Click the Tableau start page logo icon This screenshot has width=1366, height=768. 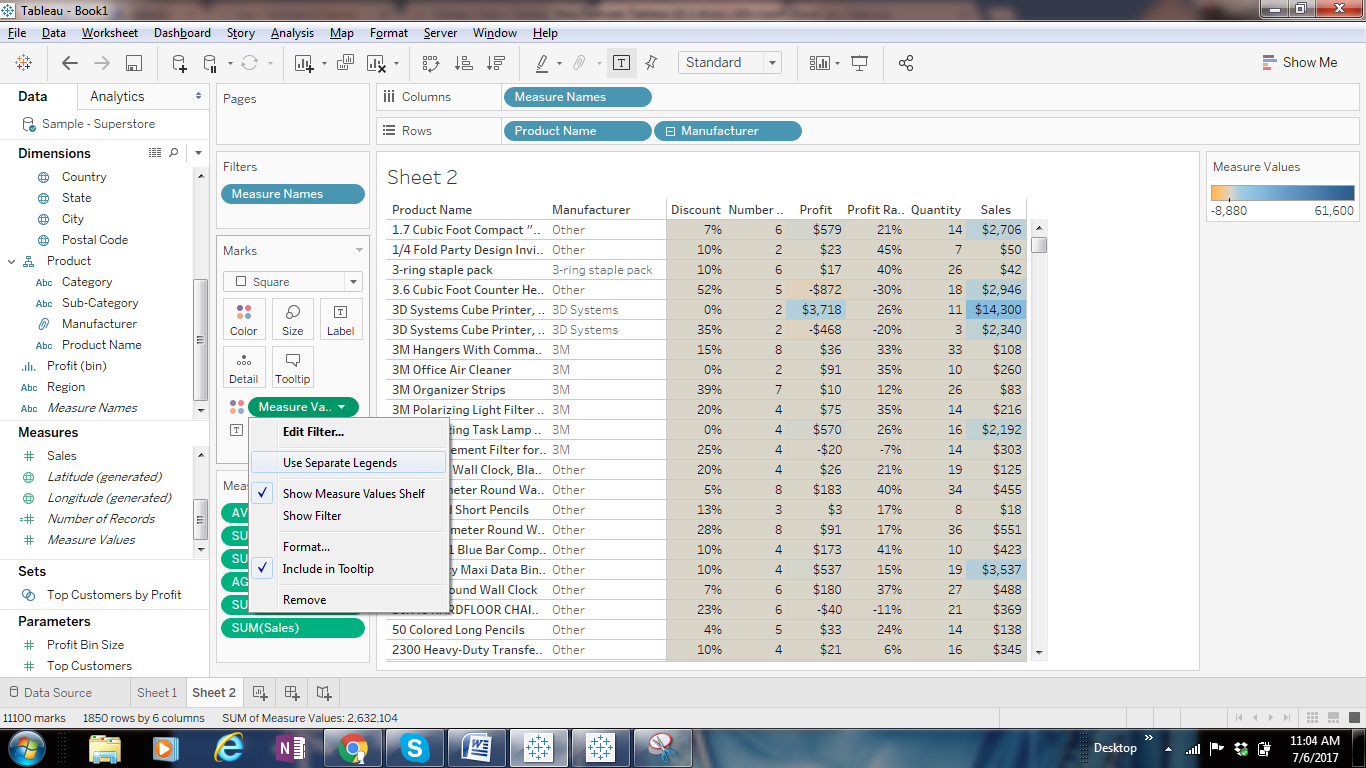[x=23, y=62]
